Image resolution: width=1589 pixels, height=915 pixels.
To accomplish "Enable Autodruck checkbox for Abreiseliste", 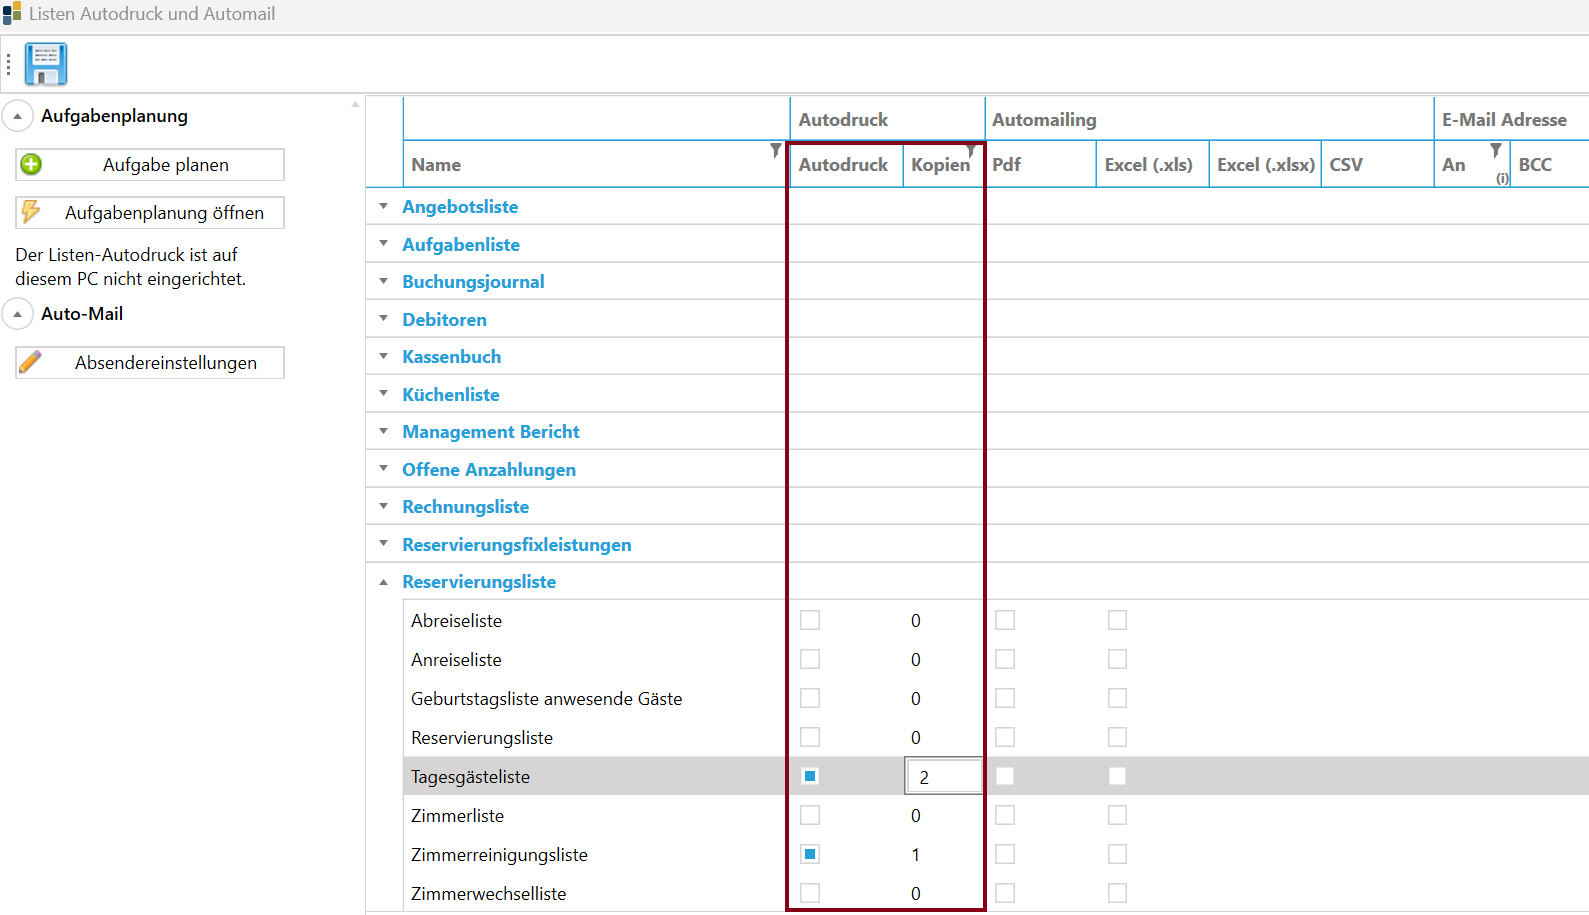I will click(x=810, y=620).
